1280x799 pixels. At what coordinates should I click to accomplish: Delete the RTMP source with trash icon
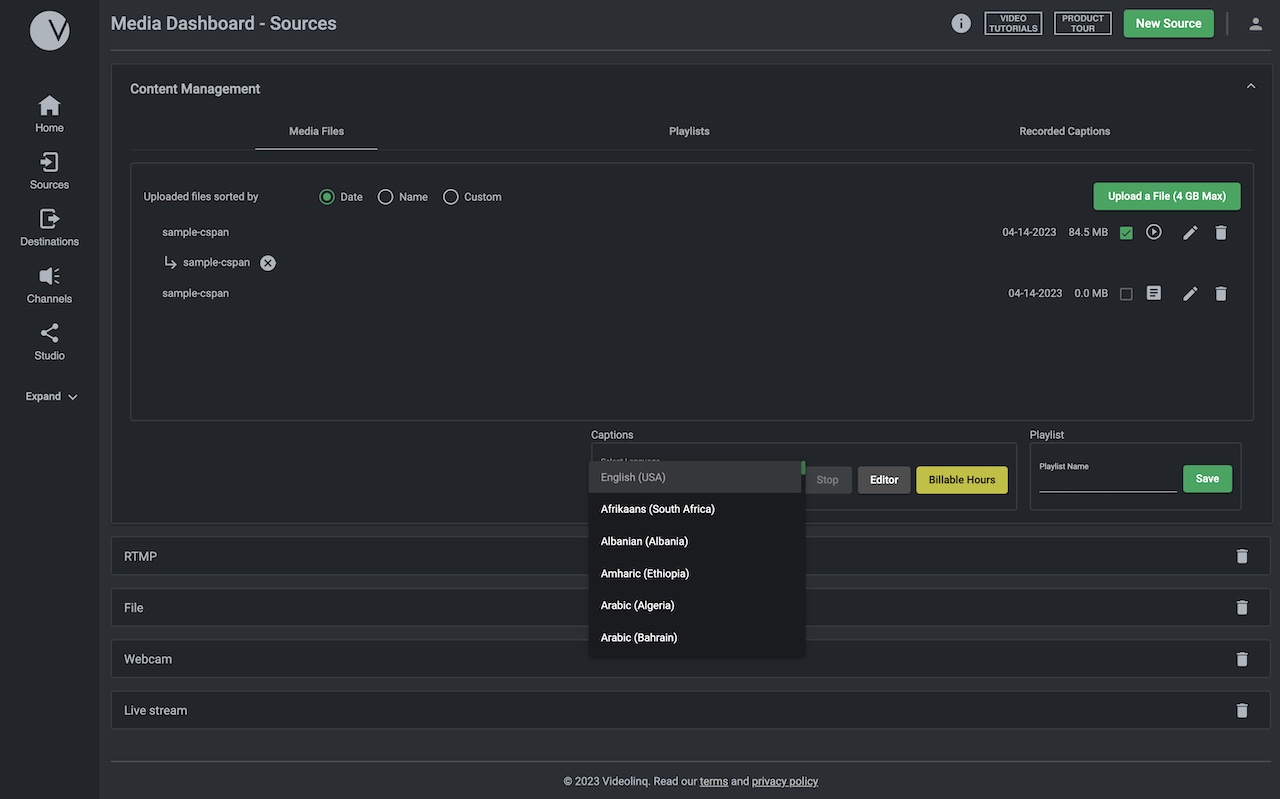(x=1241, y=555)
